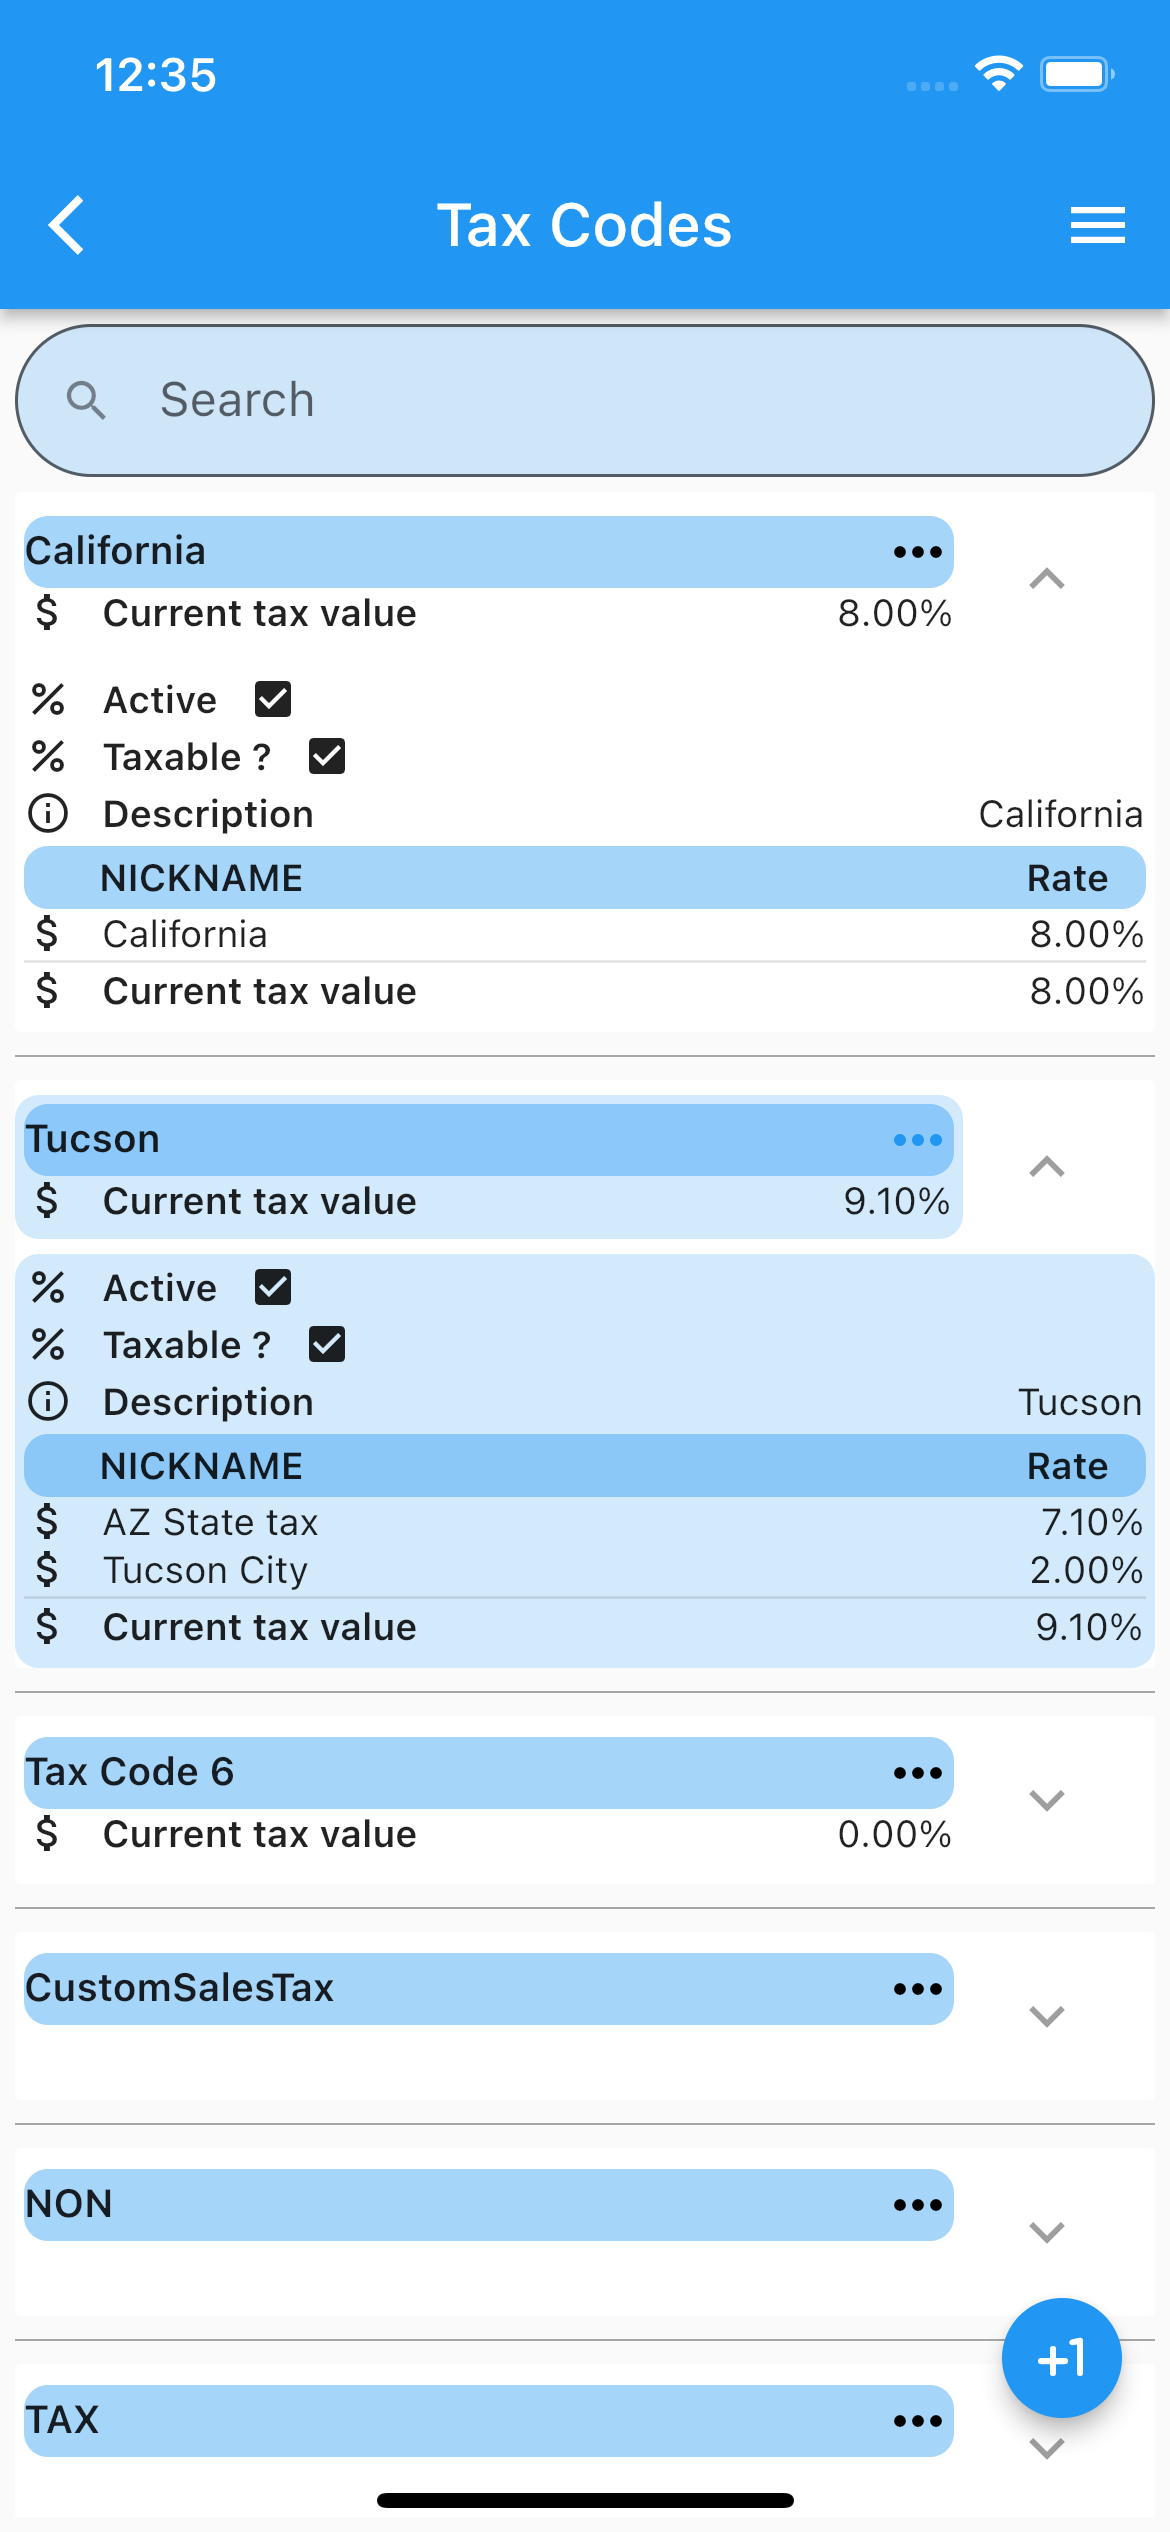Image resolution: width=1170 pixels, height=2532 pixels.
Task: Open Tucson three-dot options menu
Action: (x=917, y=1140)
